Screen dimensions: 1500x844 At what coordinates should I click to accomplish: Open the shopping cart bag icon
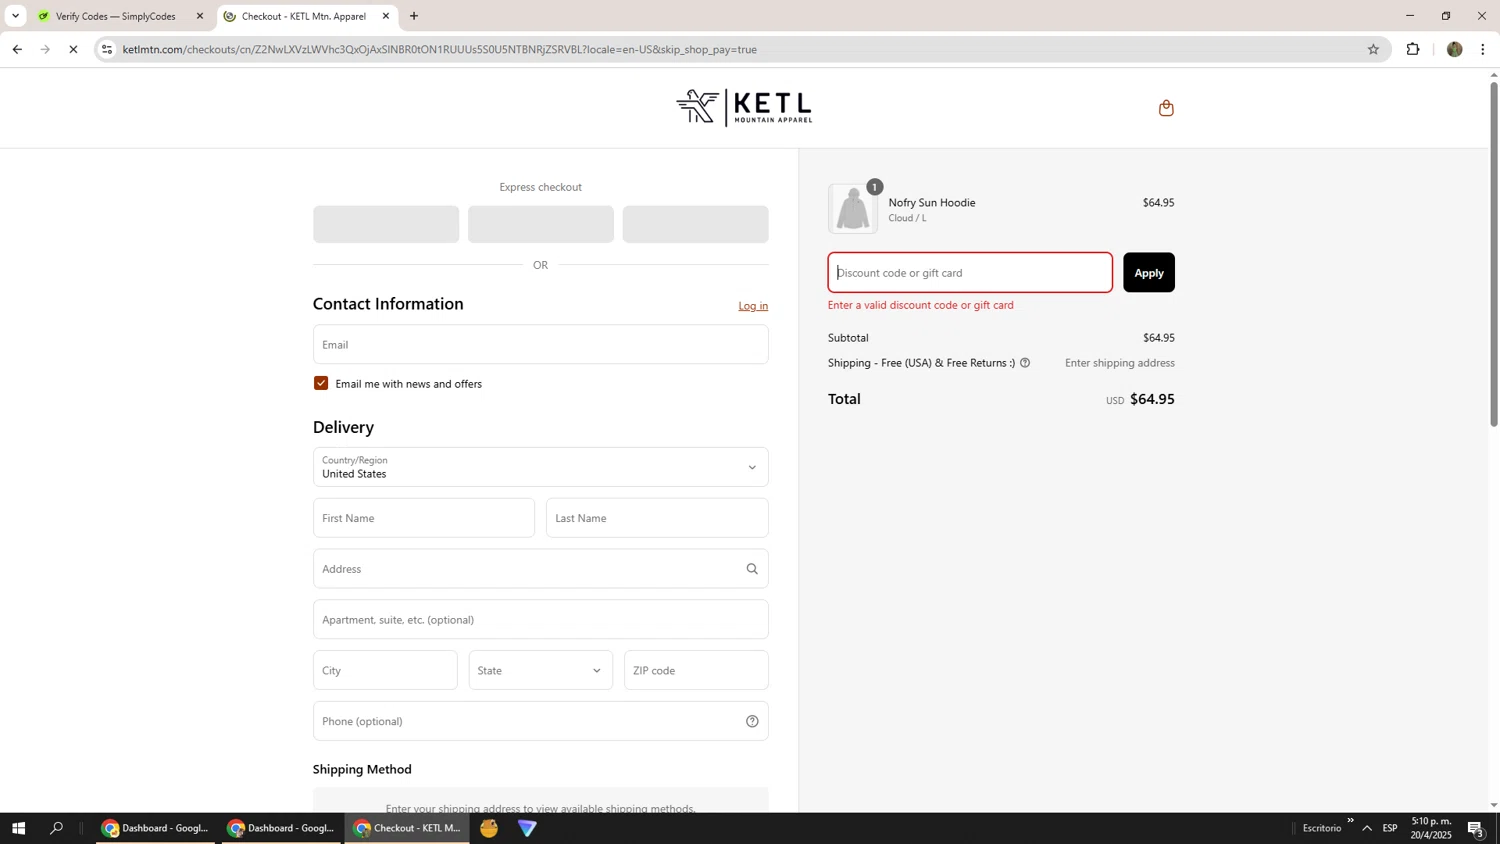click(x=1166, y=108)
